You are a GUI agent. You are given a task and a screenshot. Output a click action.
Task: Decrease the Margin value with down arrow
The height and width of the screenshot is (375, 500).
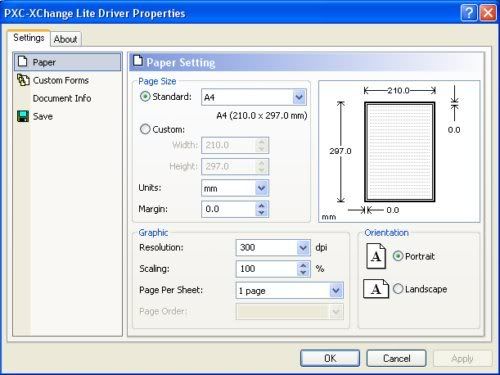(261, 213)
